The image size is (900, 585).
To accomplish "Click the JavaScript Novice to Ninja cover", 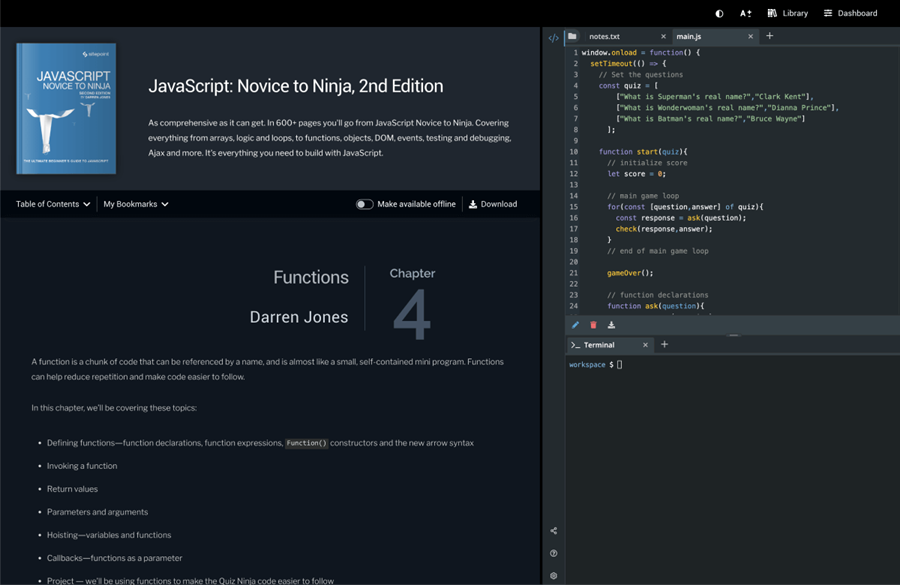I will pos(67,109).
